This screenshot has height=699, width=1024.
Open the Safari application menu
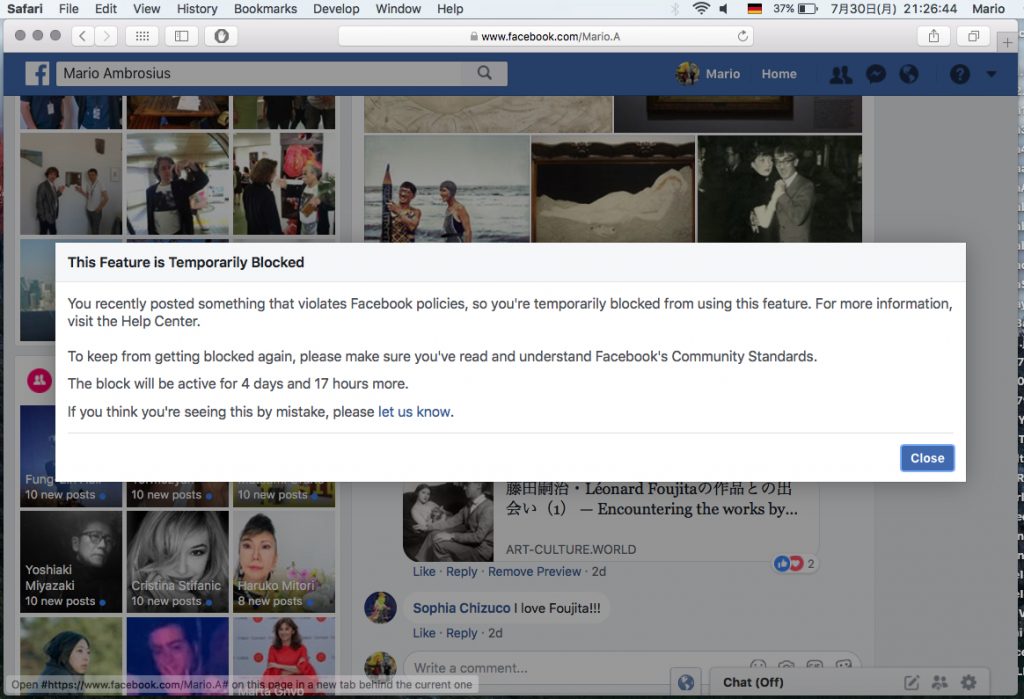point(25,8)
